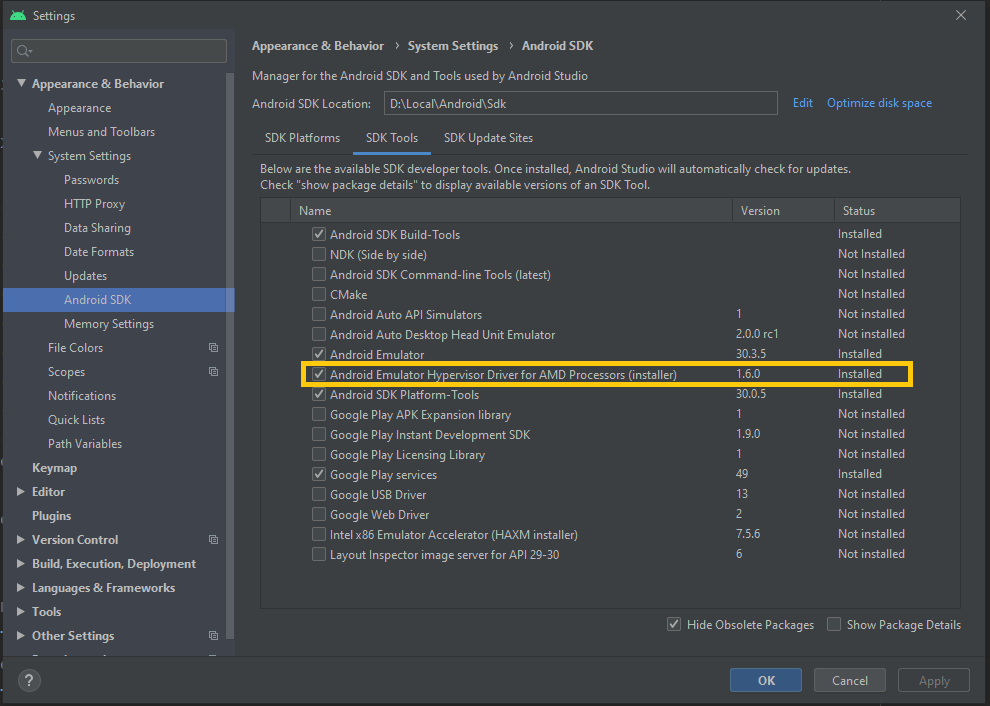Click the Version column header
The height and width of the screenshot is (706, 990).
tap(784, 210)
